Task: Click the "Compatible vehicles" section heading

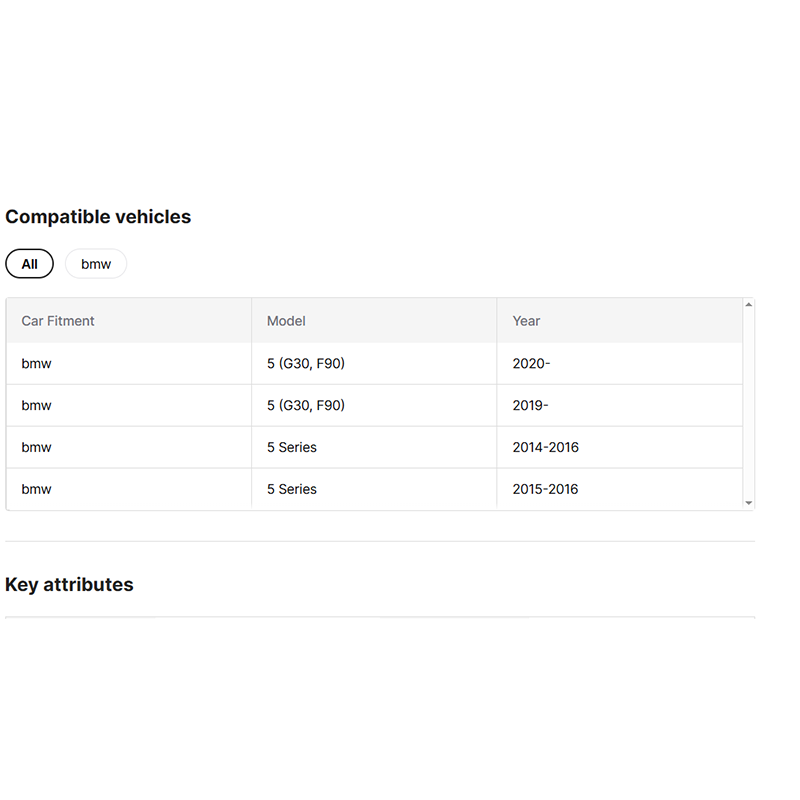Action: pos(98,217)
